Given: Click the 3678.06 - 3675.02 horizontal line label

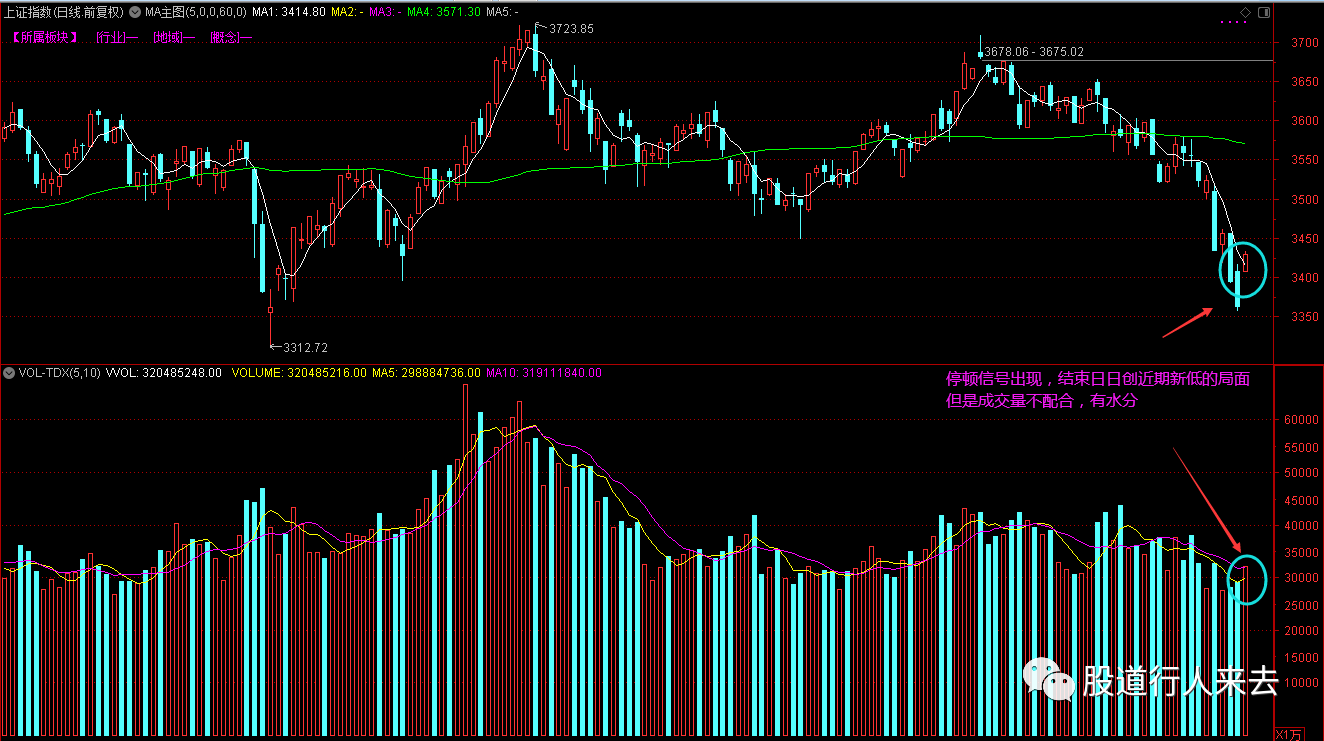Looking at the screenshot, I should [1033, 51].
